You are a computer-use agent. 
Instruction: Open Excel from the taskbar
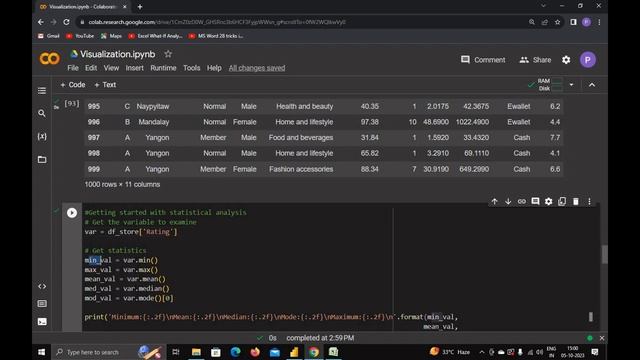click(x=333, y=352)
